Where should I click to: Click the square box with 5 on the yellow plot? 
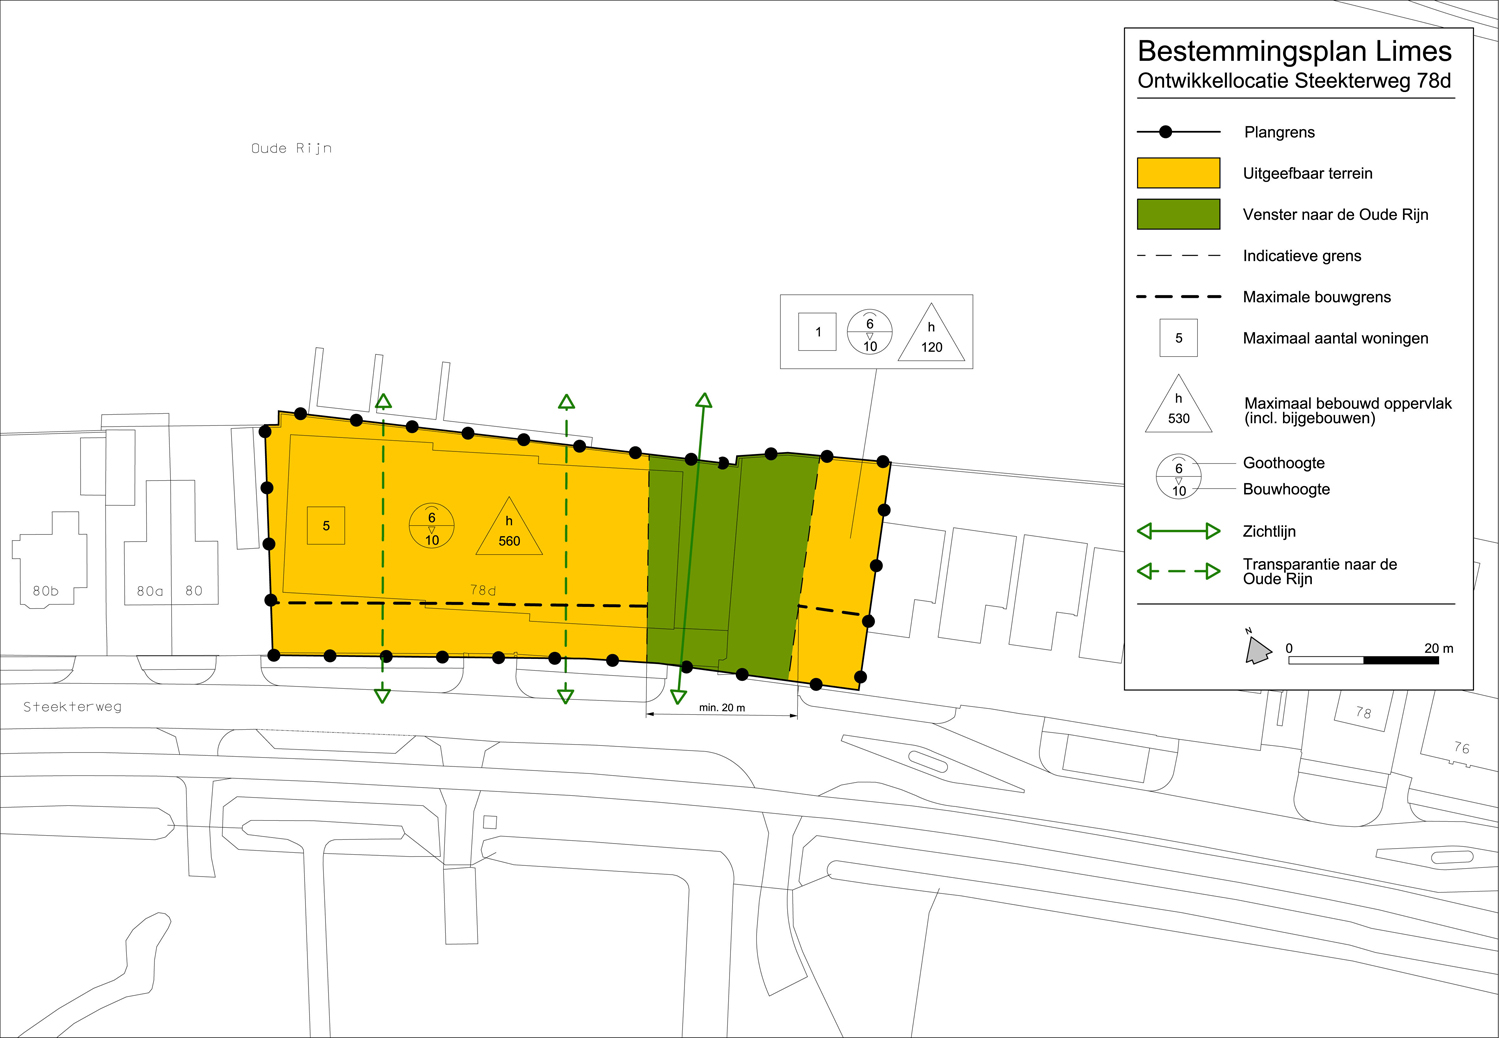point(326,525)
